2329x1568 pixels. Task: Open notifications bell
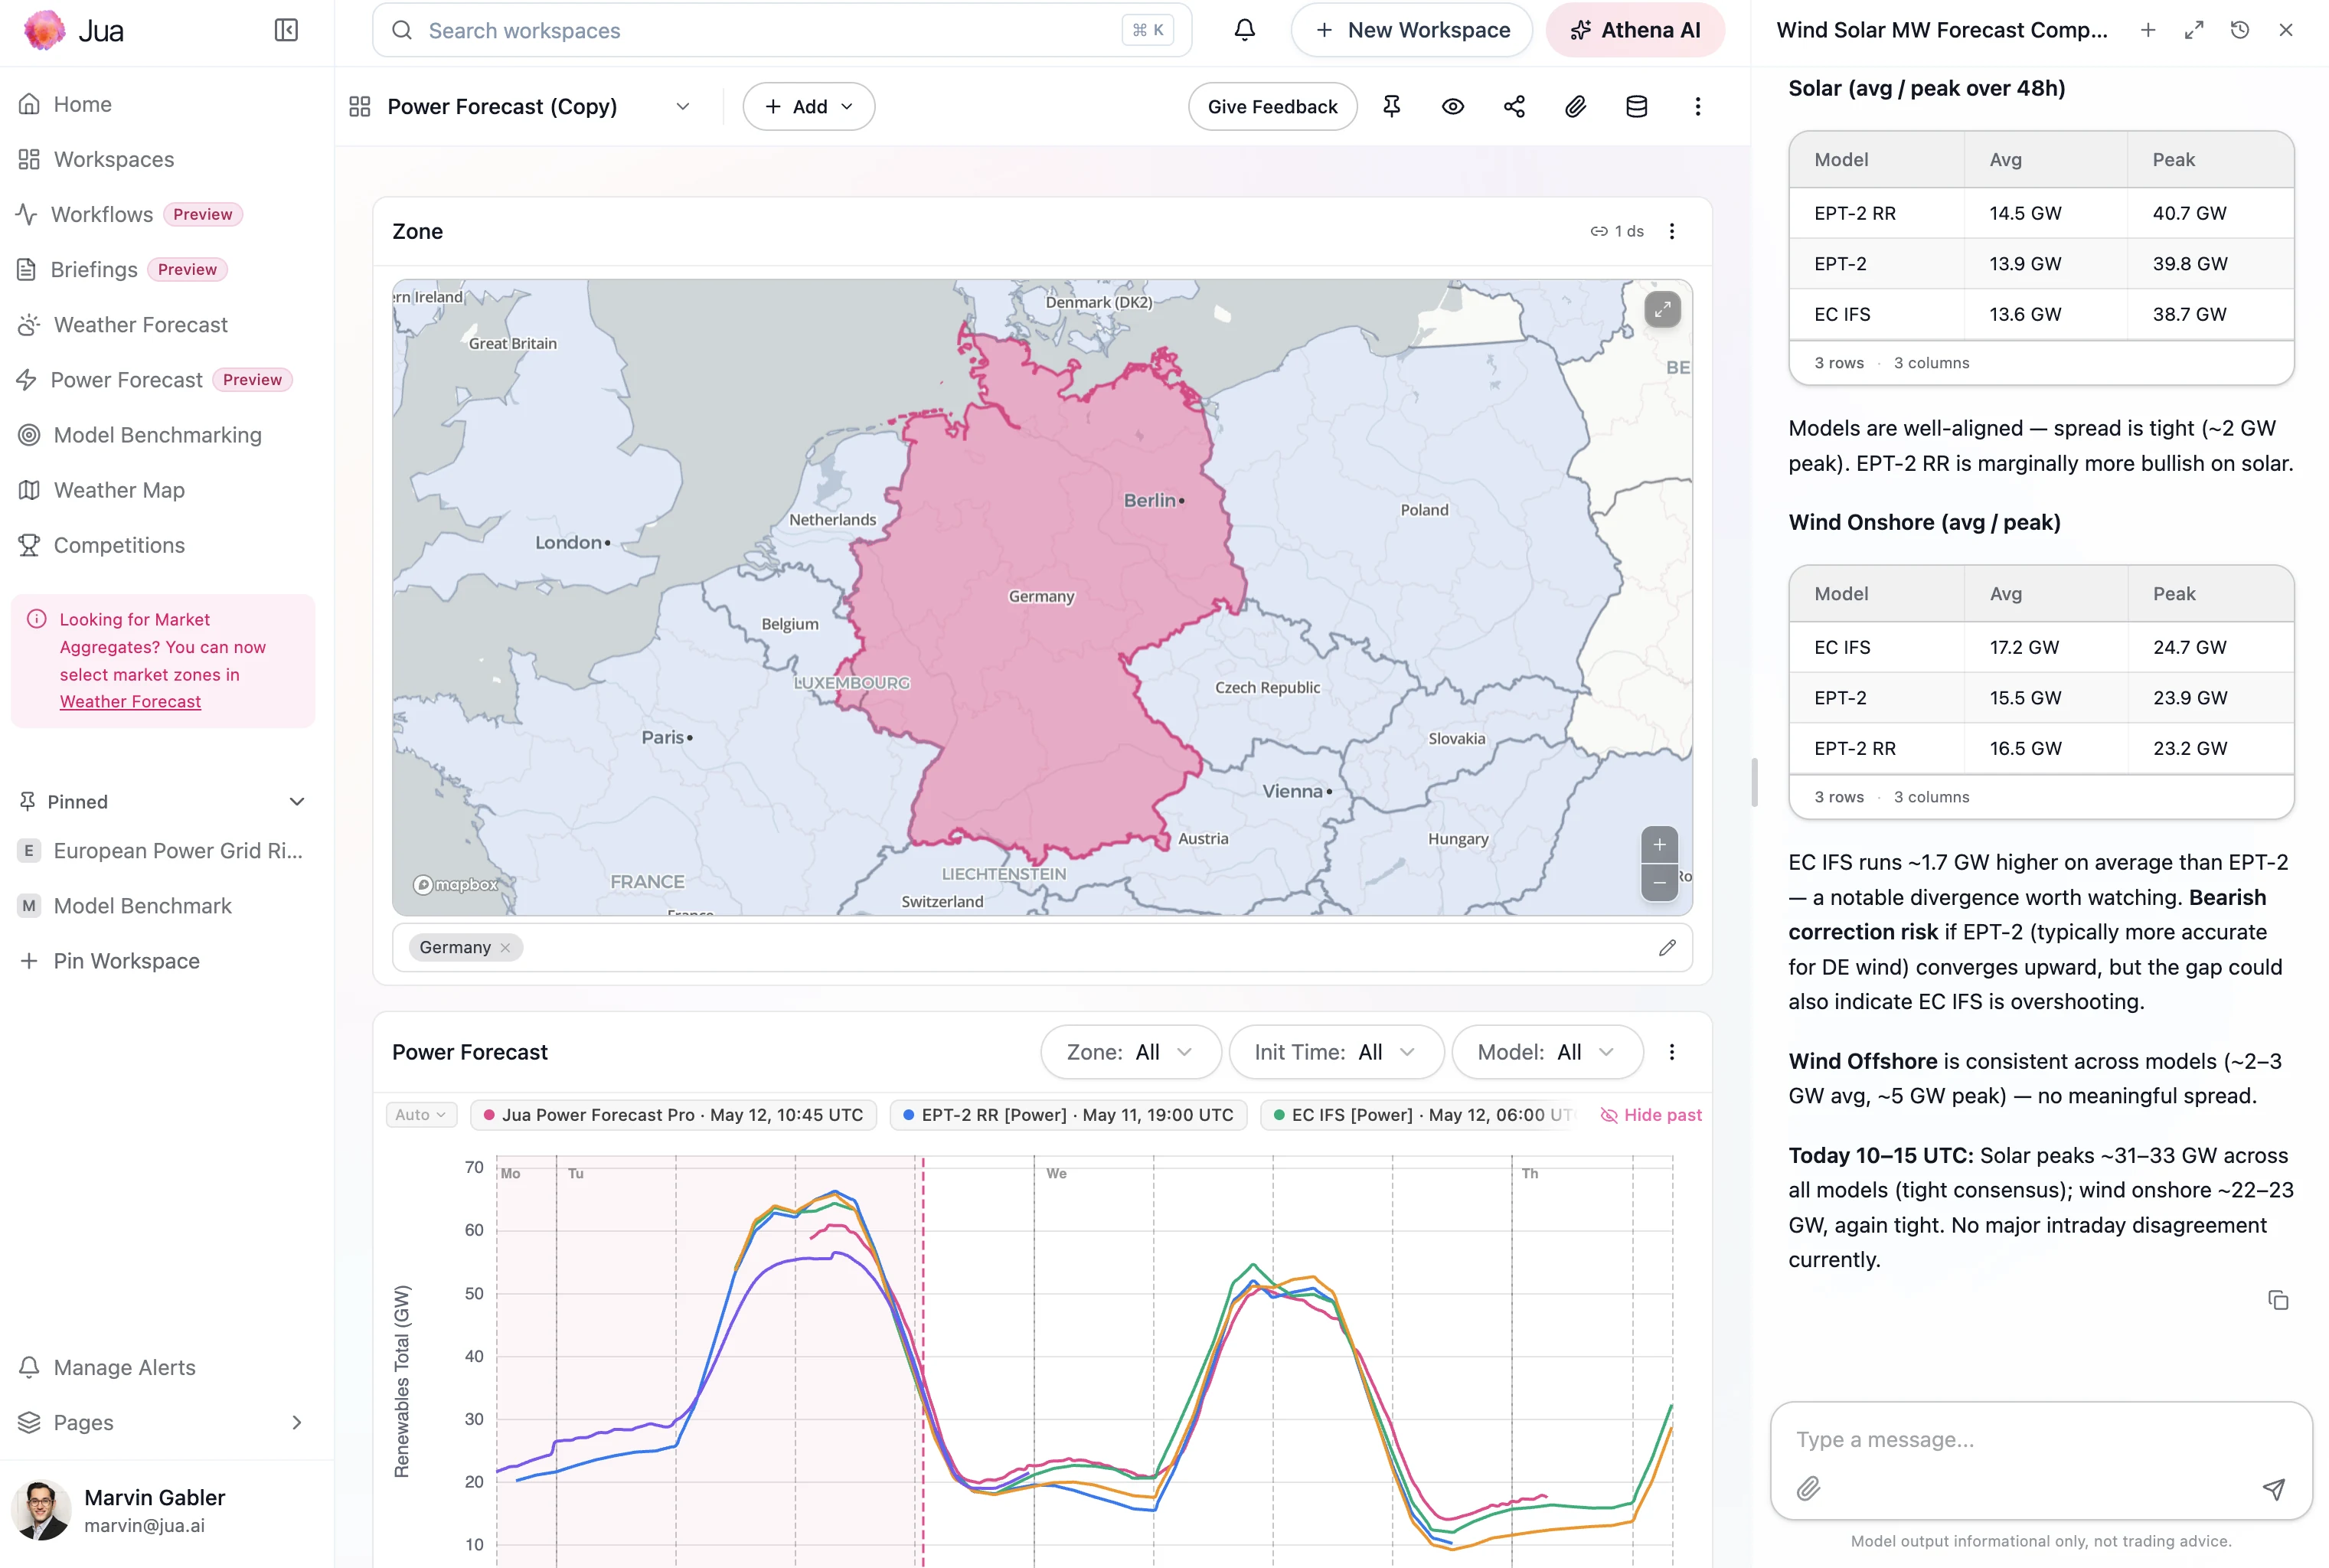pyautogui.click(x=1244, y=30)
